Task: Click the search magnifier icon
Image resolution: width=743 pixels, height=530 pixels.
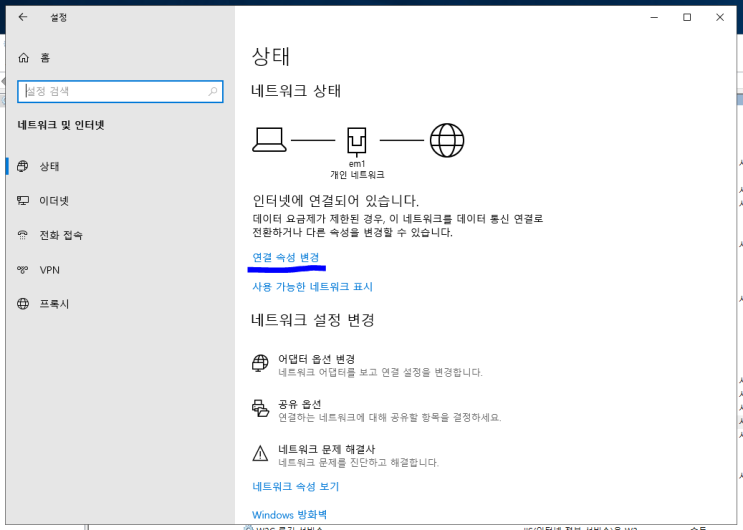Action: [213, 91]
